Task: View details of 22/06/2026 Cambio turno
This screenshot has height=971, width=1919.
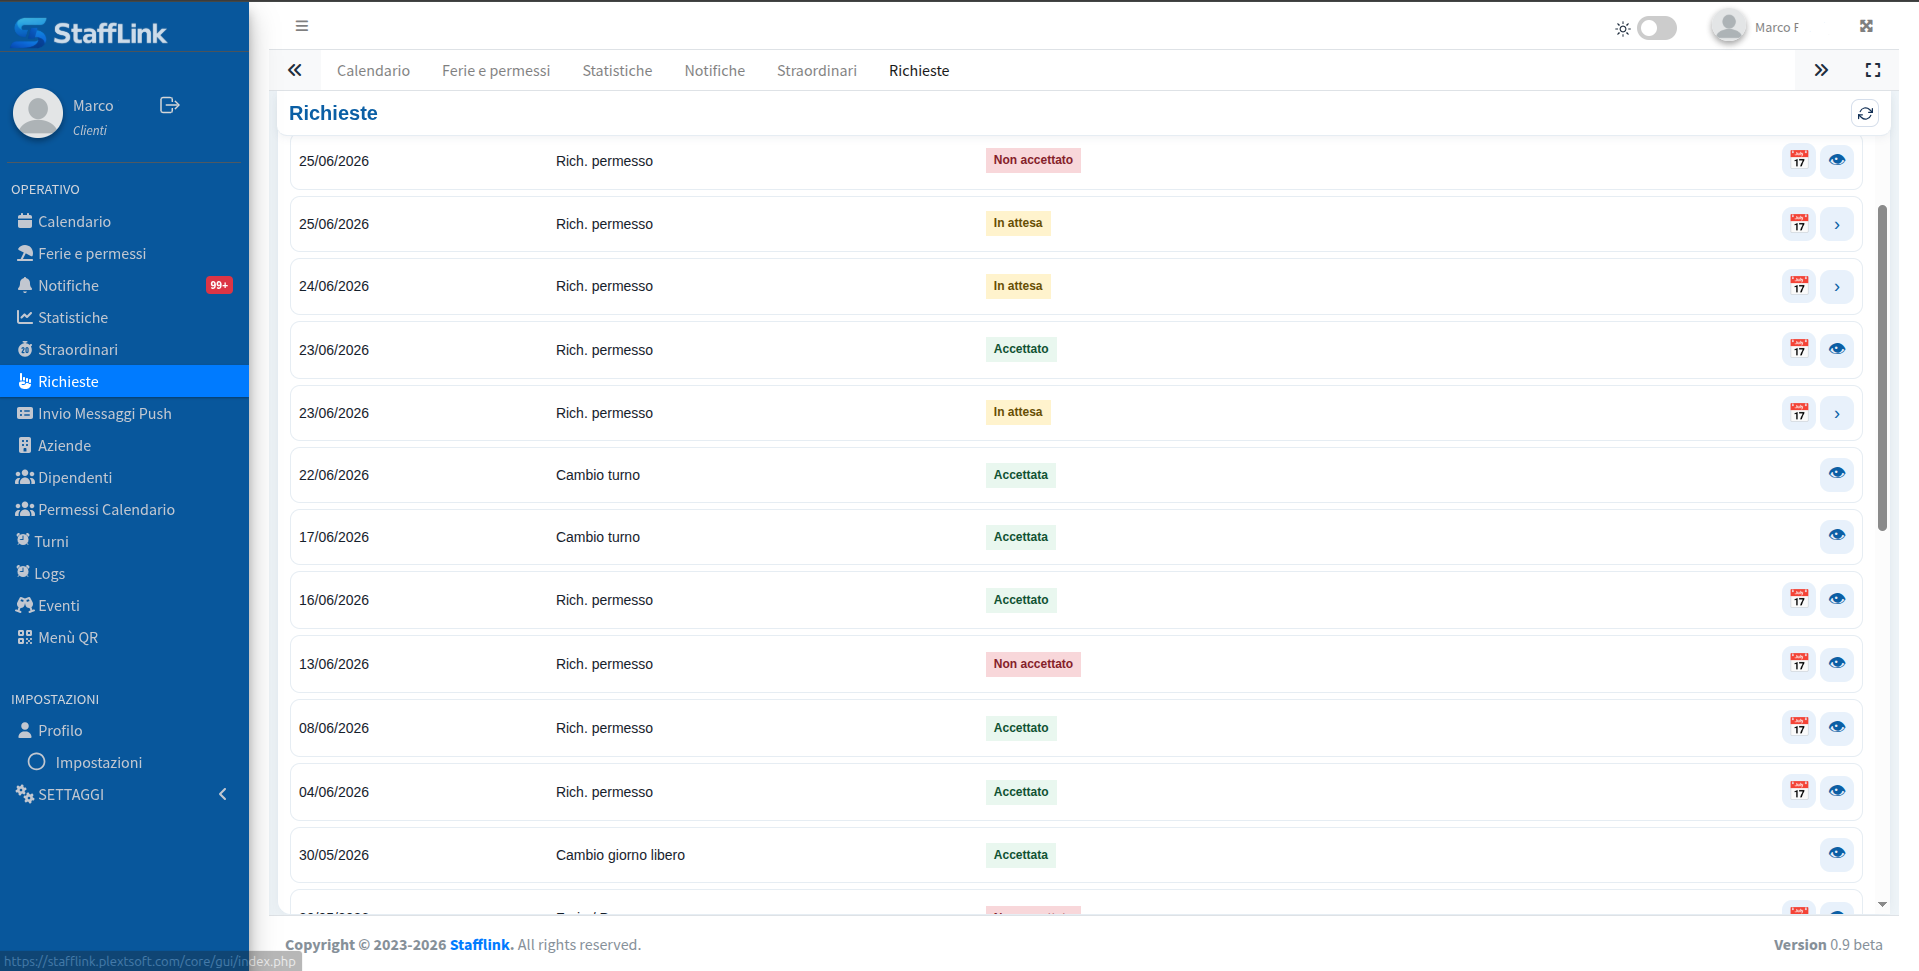Action: [1837, 474]
